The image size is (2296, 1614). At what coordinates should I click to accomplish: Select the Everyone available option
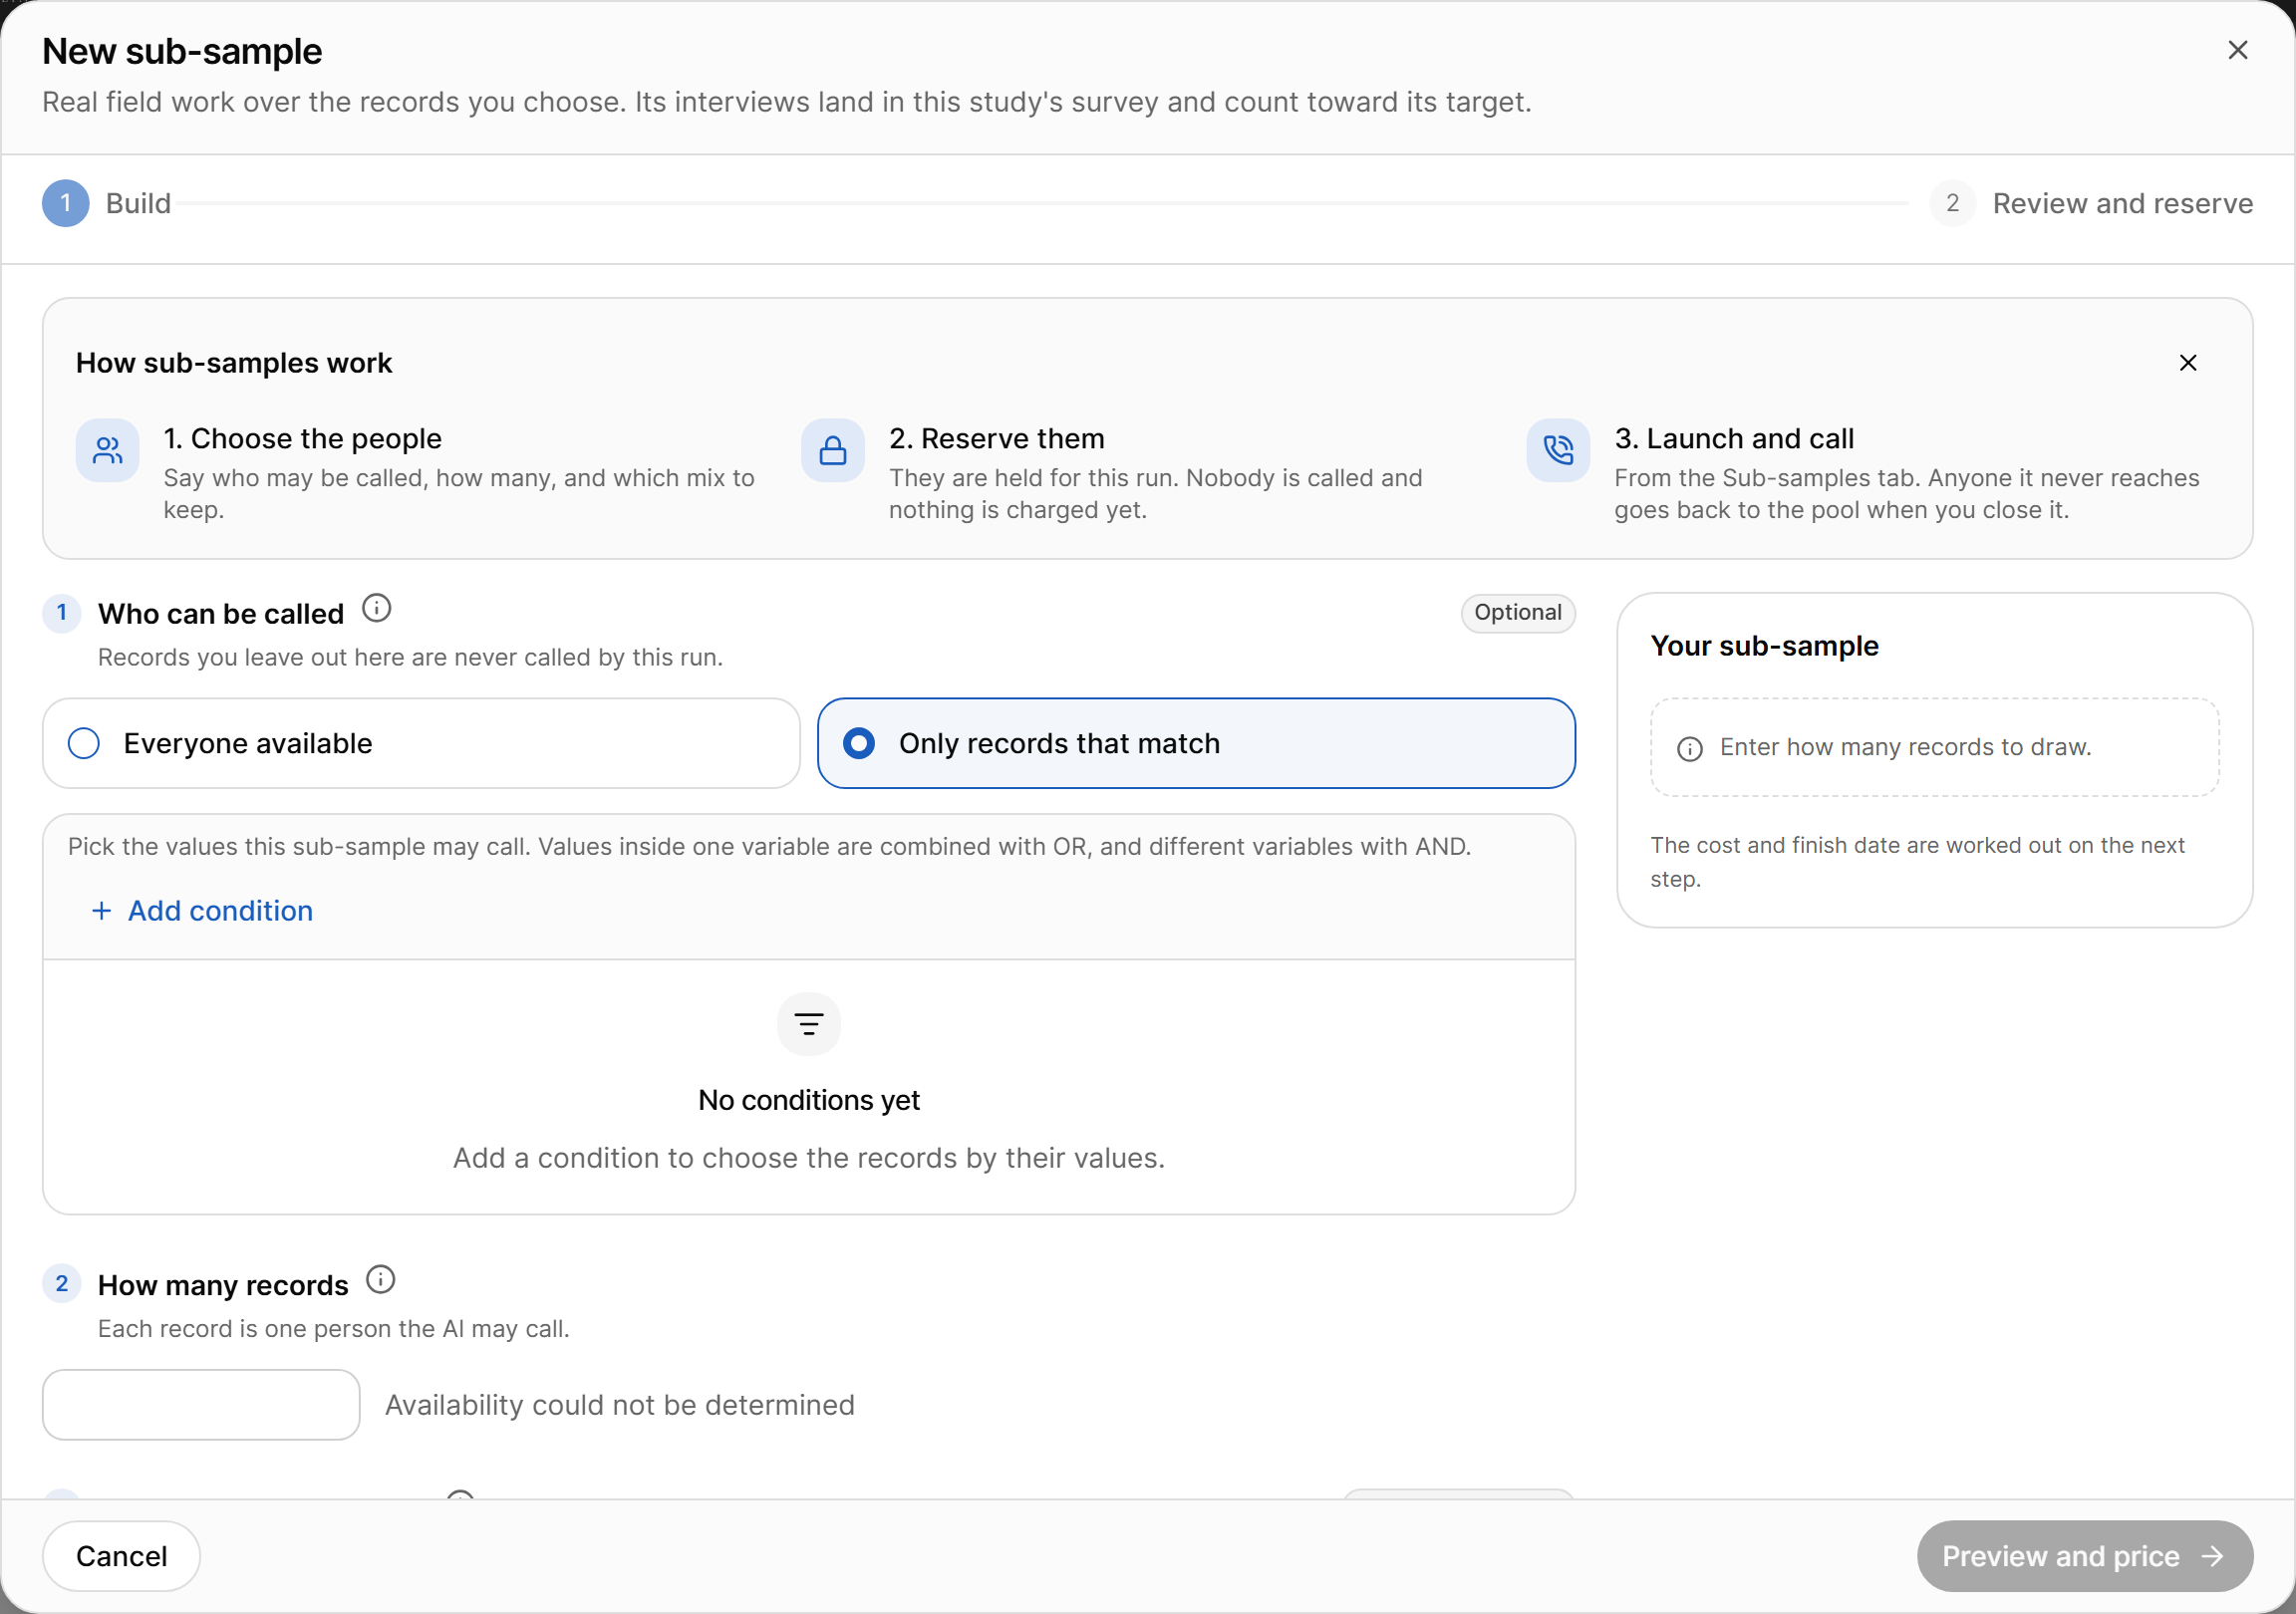(421, 743)
